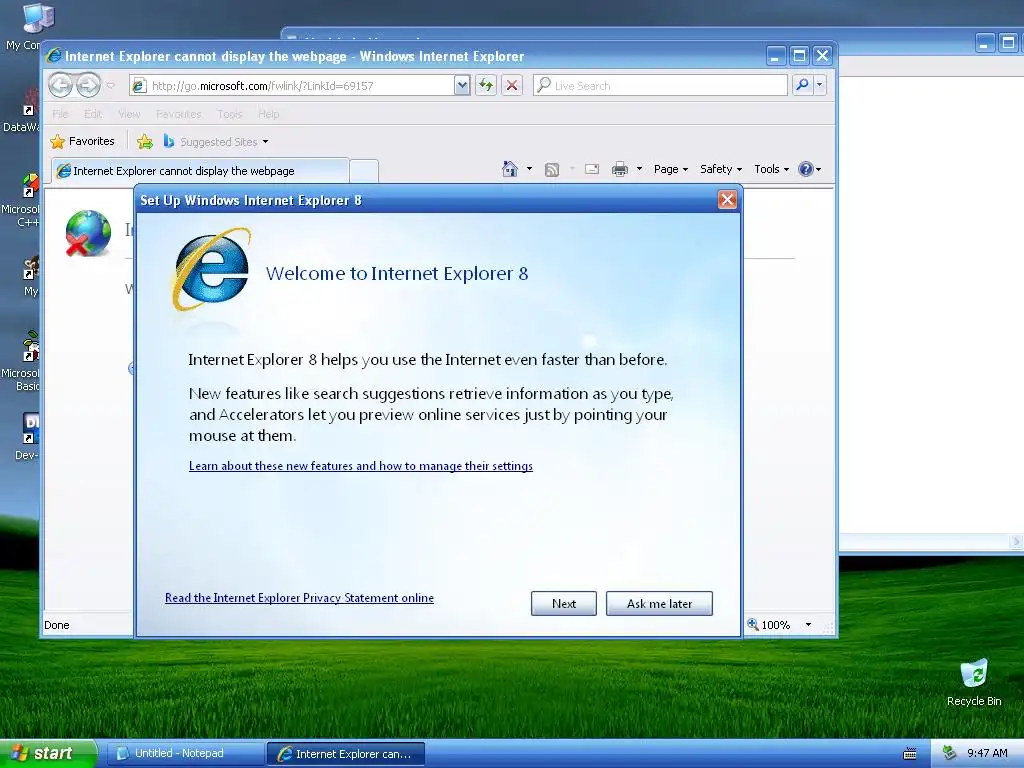Open 'Learn about these new features' link

click(360, 466)
